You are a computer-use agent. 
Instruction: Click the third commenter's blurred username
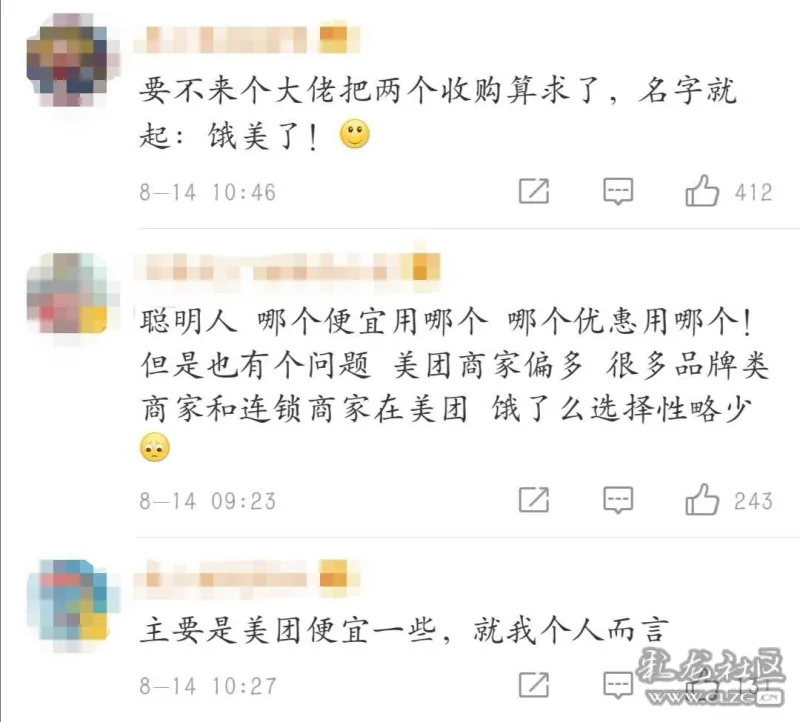point(223,579)
